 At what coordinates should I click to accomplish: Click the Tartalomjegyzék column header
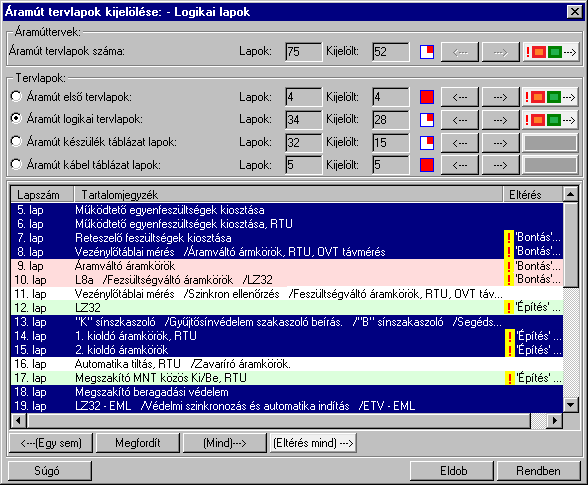[288, 194]
